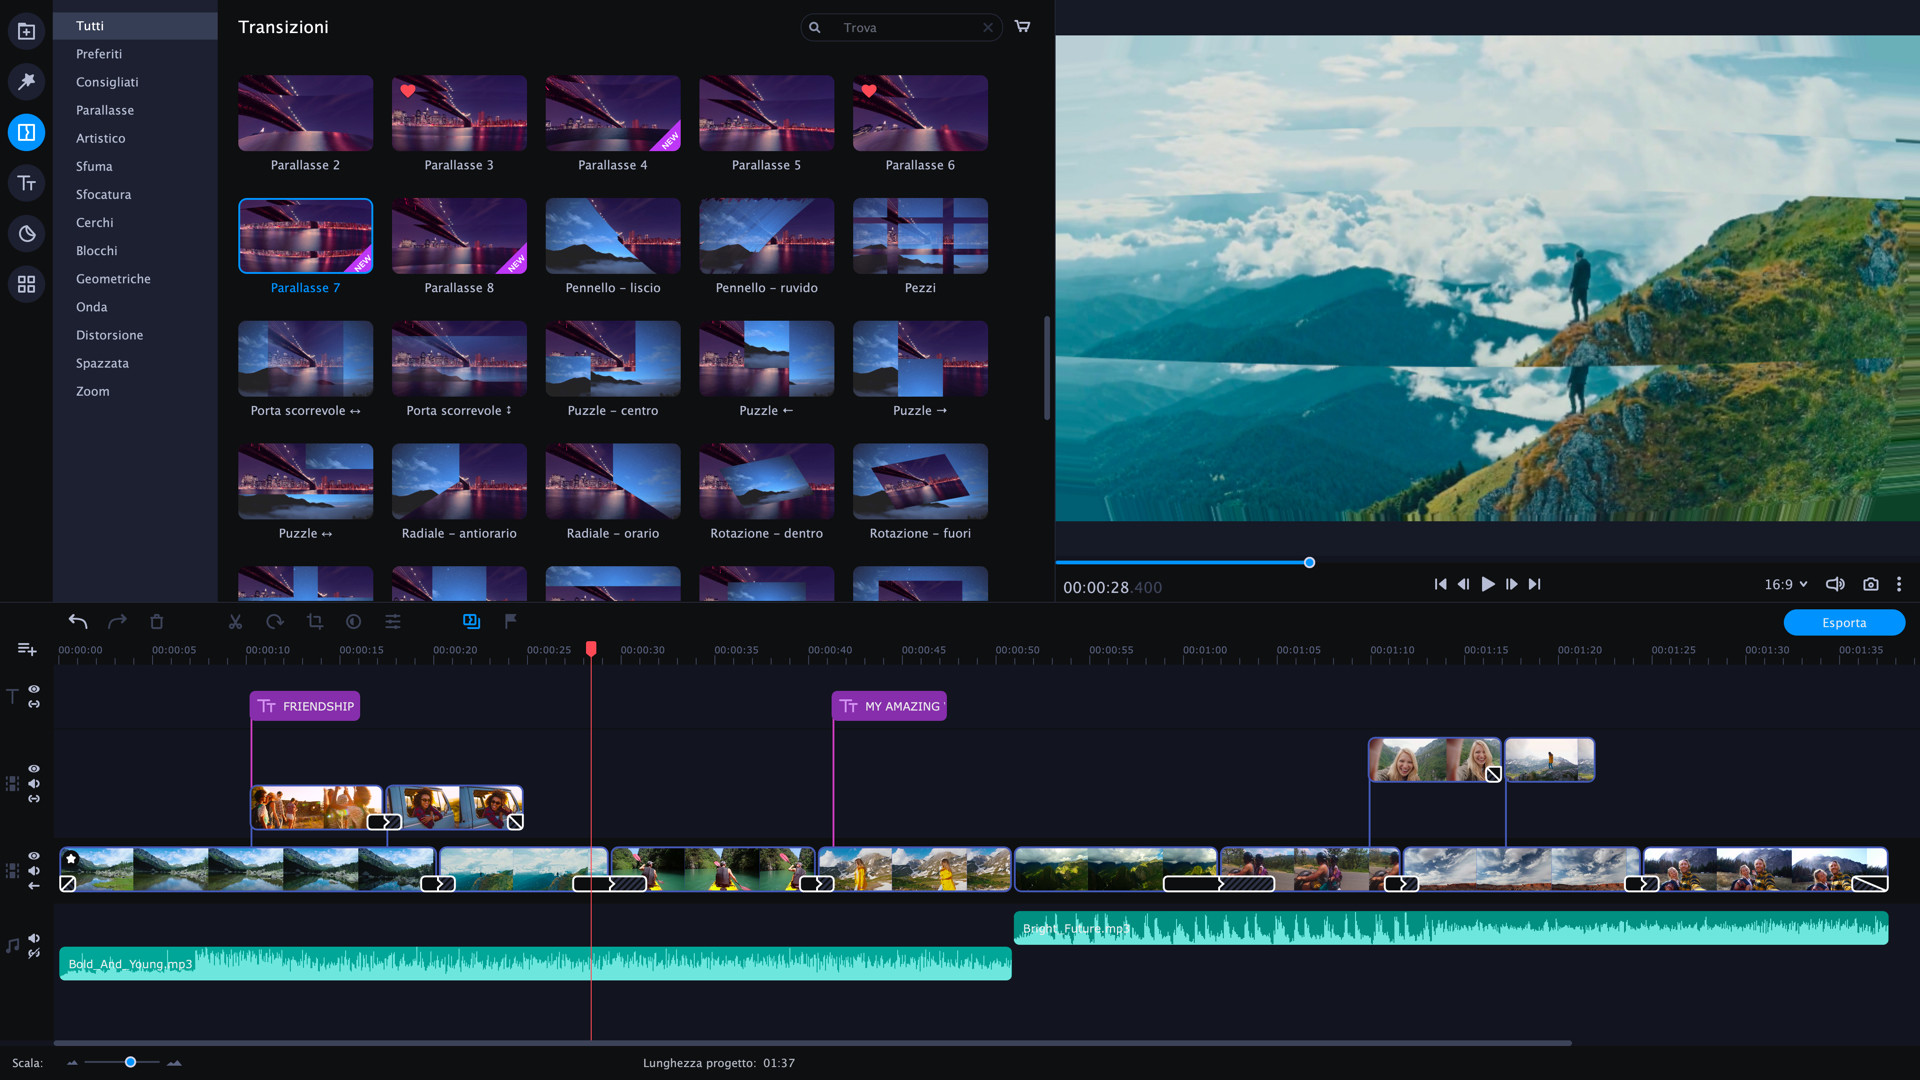
Task: Click the Esporta button
Action: click(1843, 622)
